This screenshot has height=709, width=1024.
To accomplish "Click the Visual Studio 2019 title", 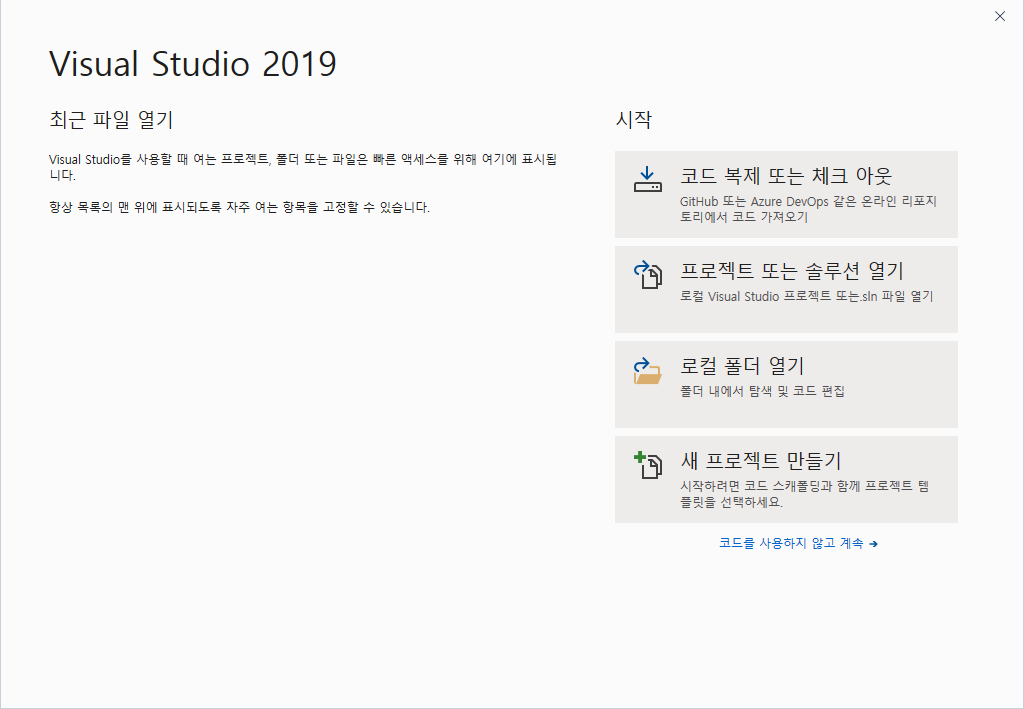I will (x=193, y=64).
